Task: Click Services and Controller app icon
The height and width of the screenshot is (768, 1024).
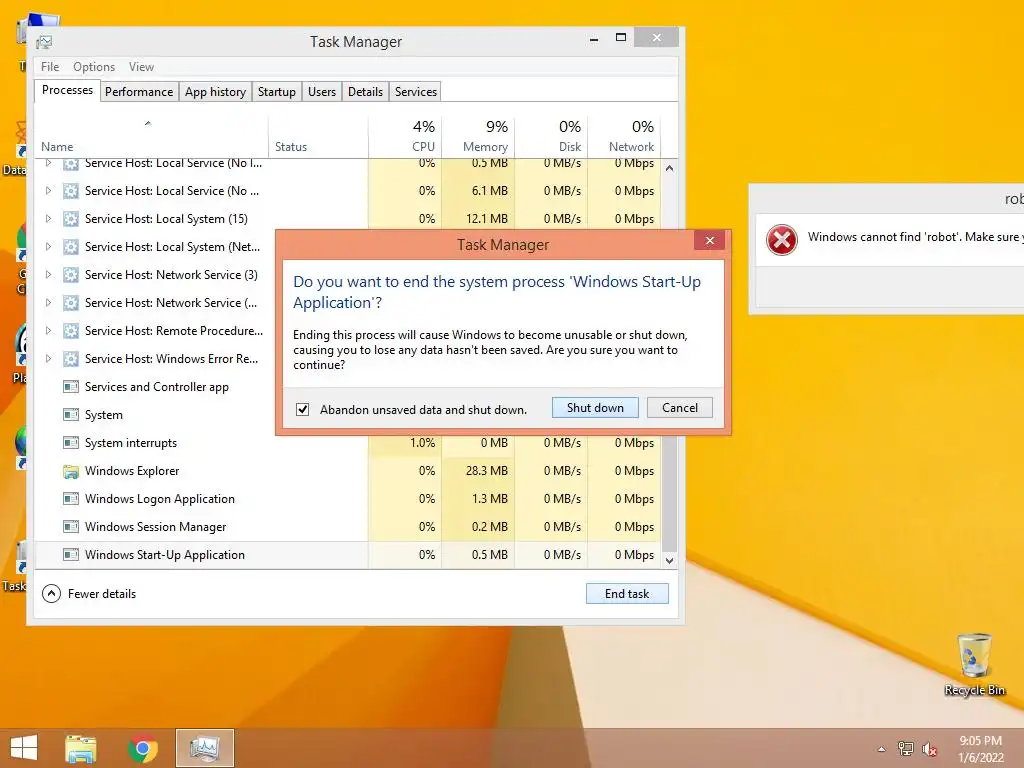Action: click(x=71, y=387)
